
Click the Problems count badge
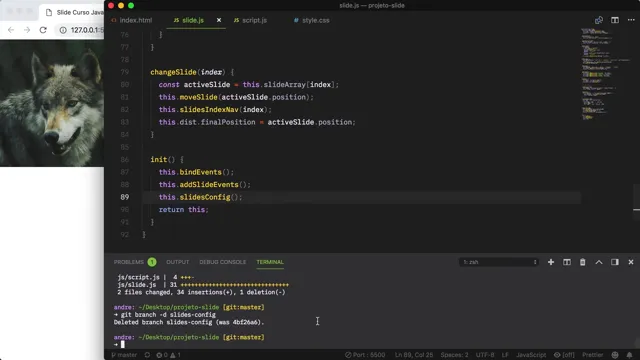click(x=152, y=262)
